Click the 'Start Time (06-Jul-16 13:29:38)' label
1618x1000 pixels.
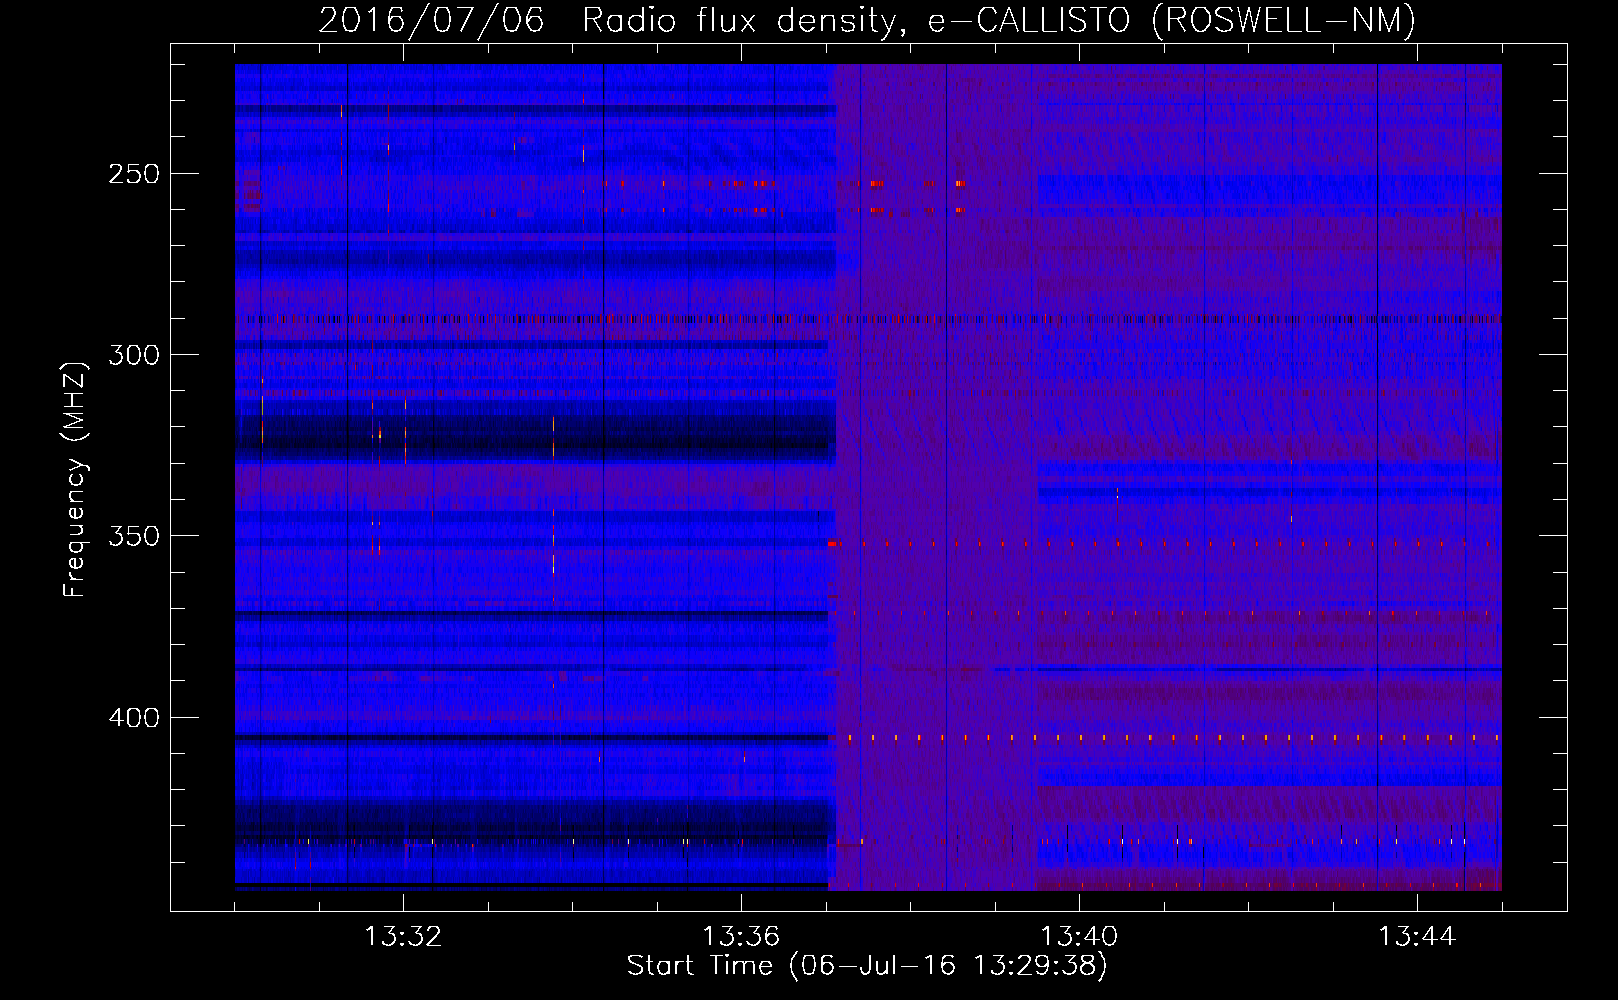pos(867,966)
